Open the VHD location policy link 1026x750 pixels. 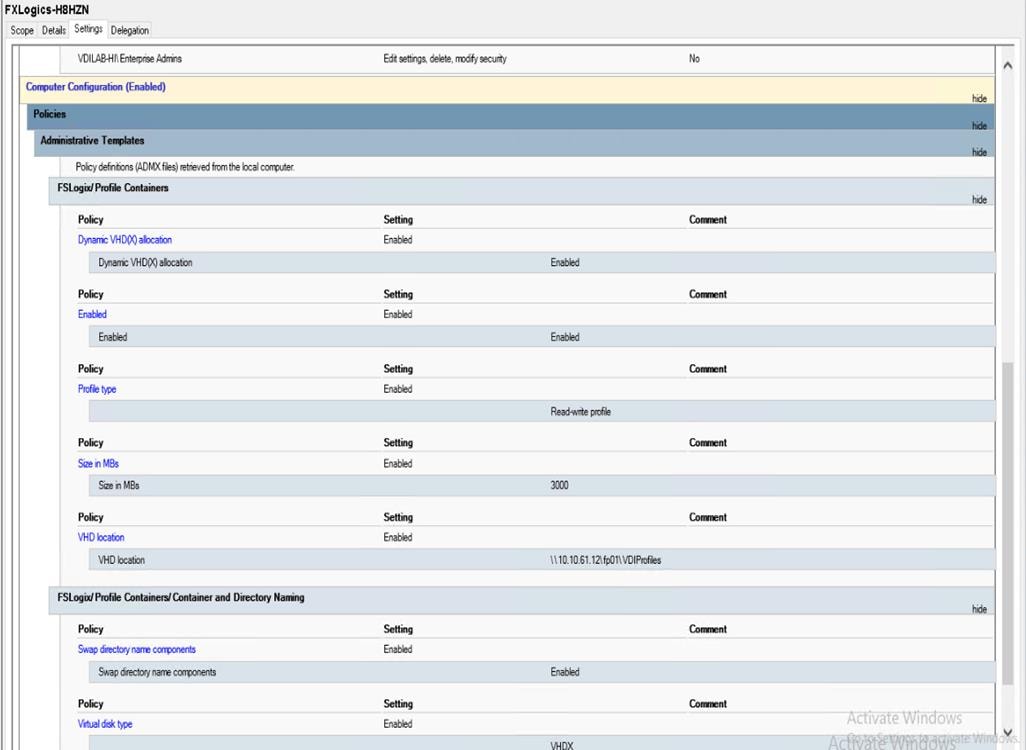point(101,537)
